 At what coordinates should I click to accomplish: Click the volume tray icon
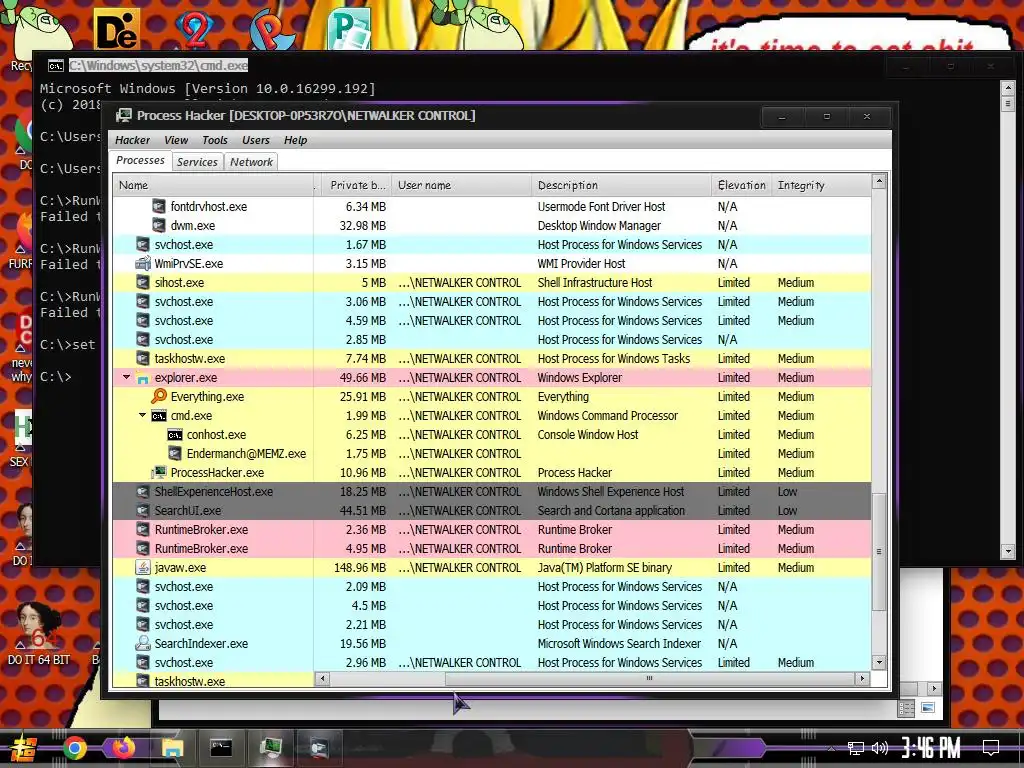[x=880, y=748]
